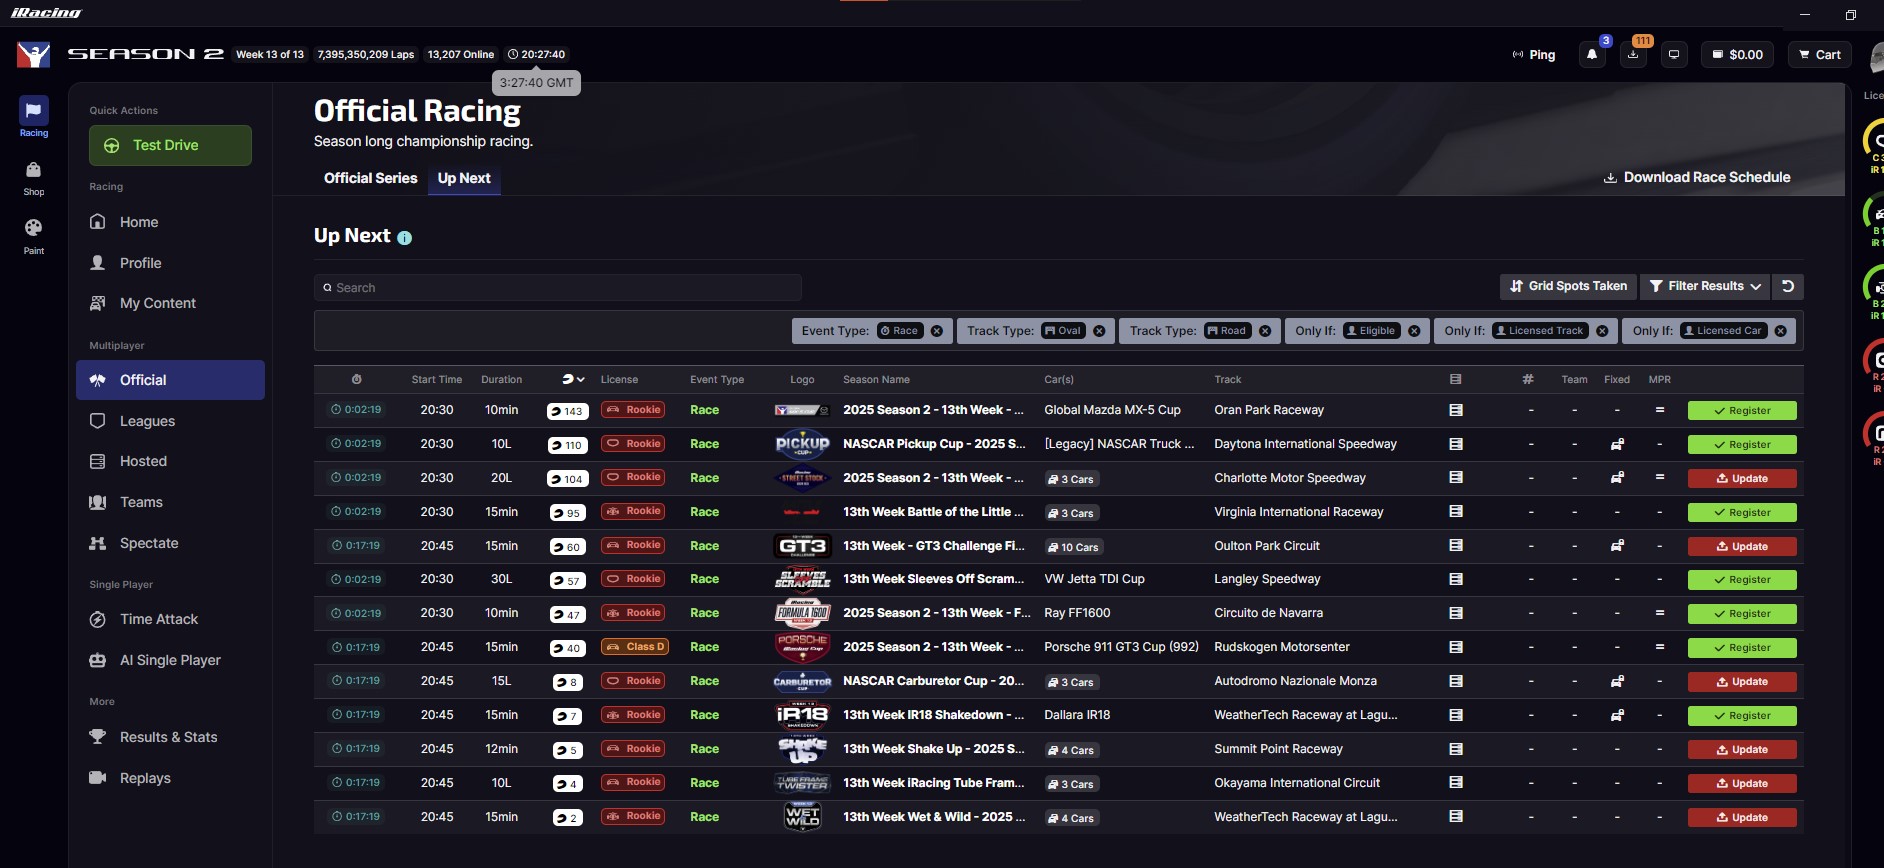Click the iRacing logo icon

pyautogui.click(x=33, y=54)
